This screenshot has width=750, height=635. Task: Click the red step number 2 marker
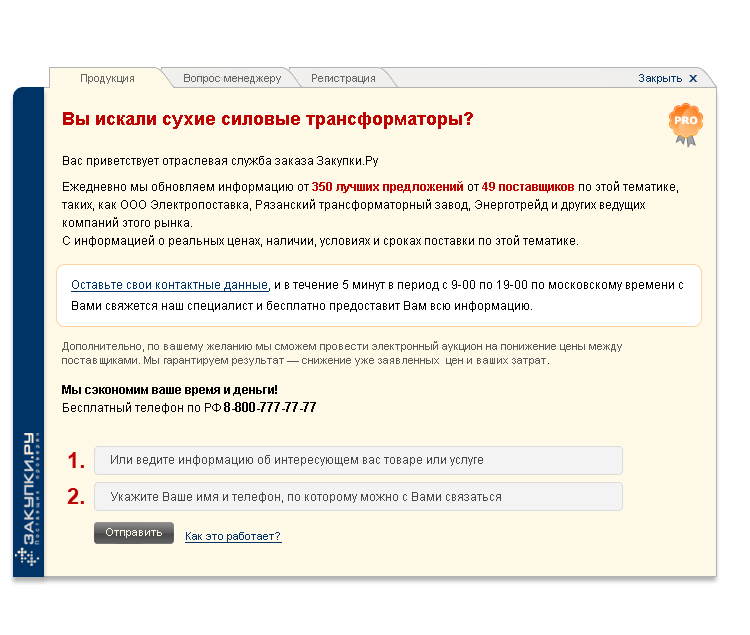(76, 497)
